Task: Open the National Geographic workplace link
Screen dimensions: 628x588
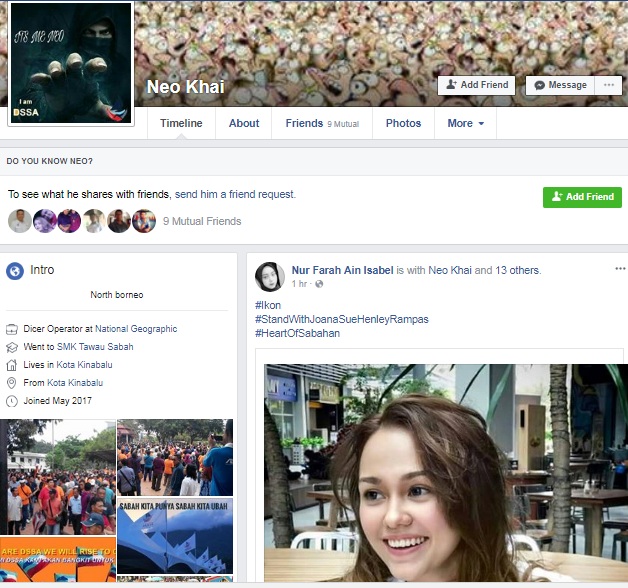Action: [x=136, y=328]
